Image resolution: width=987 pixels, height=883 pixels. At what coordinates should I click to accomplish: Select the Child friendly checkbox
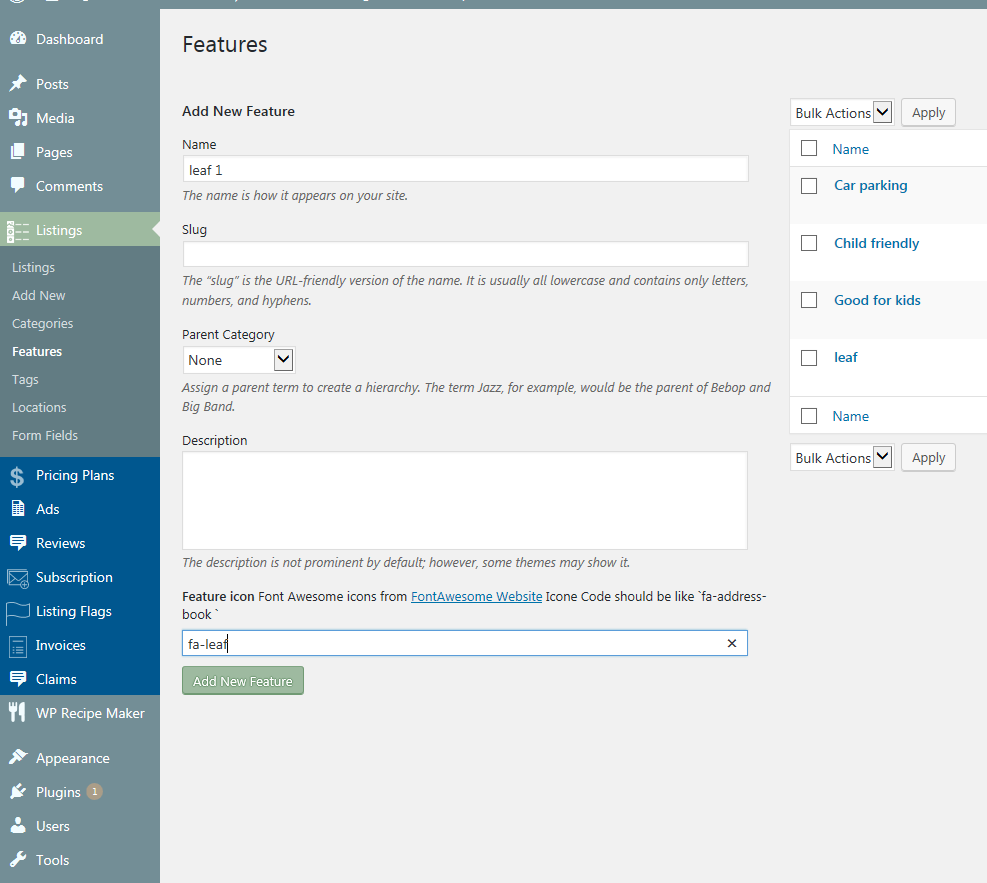809,243
